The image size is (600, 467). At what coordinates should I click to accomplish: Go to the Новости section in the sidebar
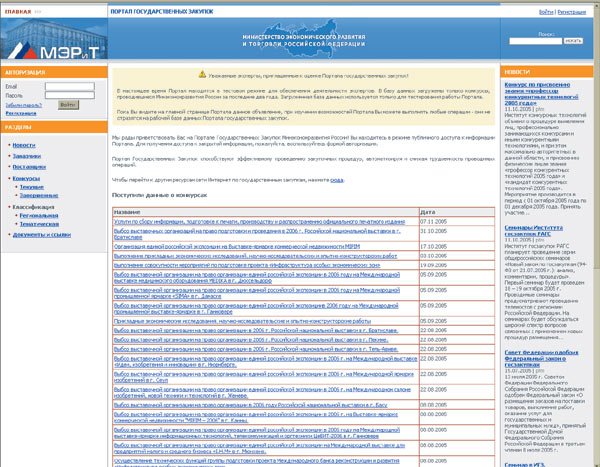pos(24,145)
